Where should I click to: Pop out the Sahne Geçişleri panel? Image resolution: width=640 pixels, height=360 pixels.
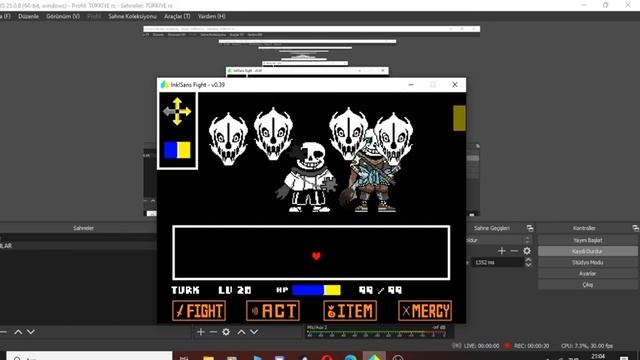click(530, 228)
